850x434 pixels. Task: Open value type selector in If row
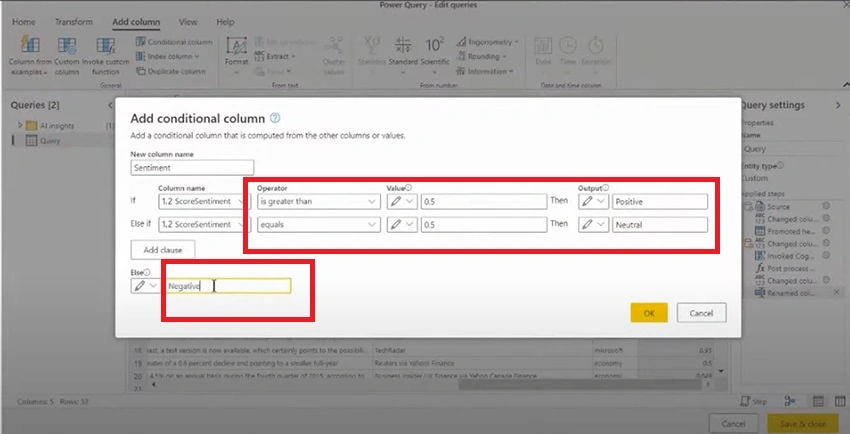click(x=402, y=202)
